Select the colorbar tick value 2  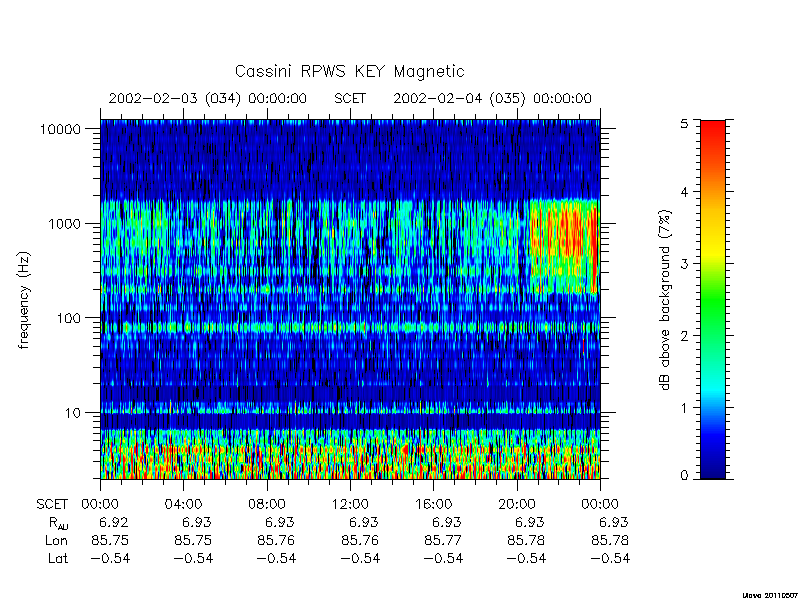(x=684, y=336)
